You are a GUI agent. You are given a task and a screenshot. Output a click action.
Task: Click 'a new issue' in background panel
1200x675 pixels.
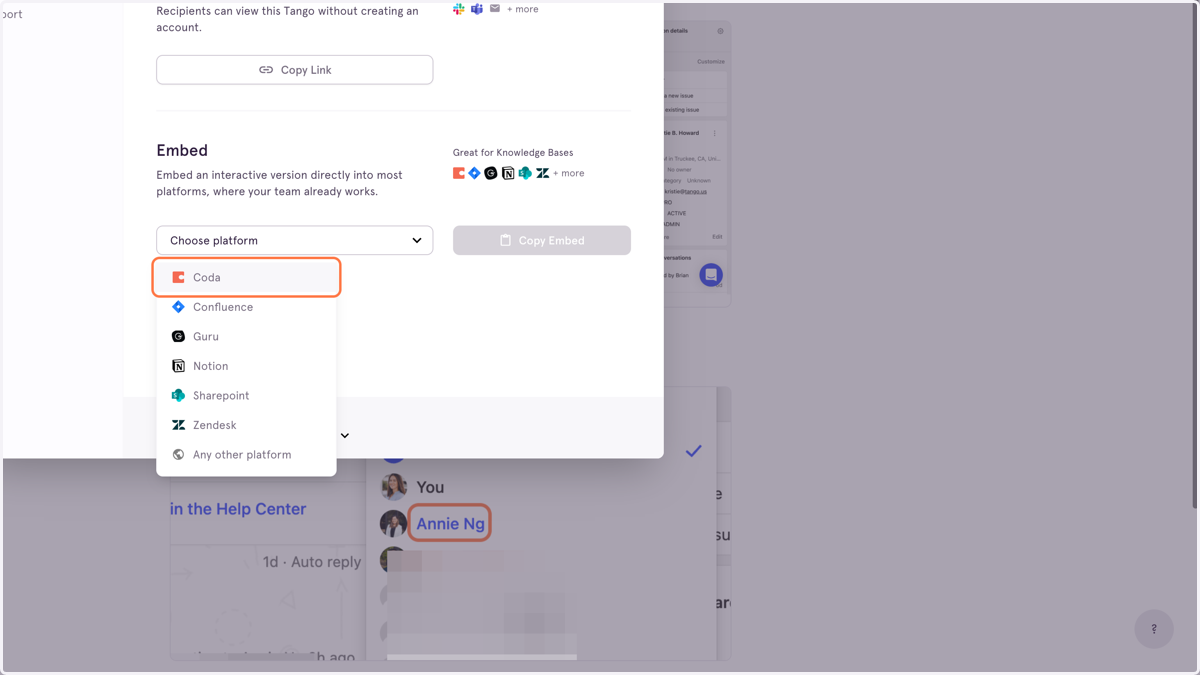(679, 96)
